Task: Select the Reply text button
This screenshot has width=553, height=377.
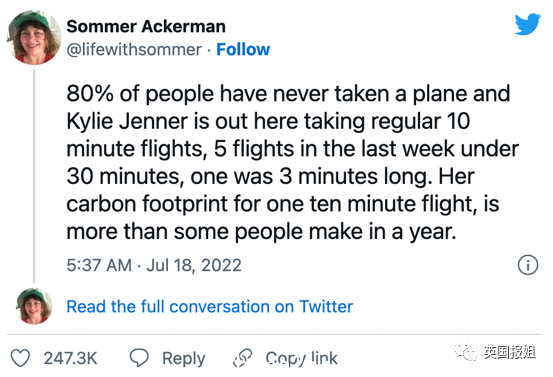Action: 184,358
